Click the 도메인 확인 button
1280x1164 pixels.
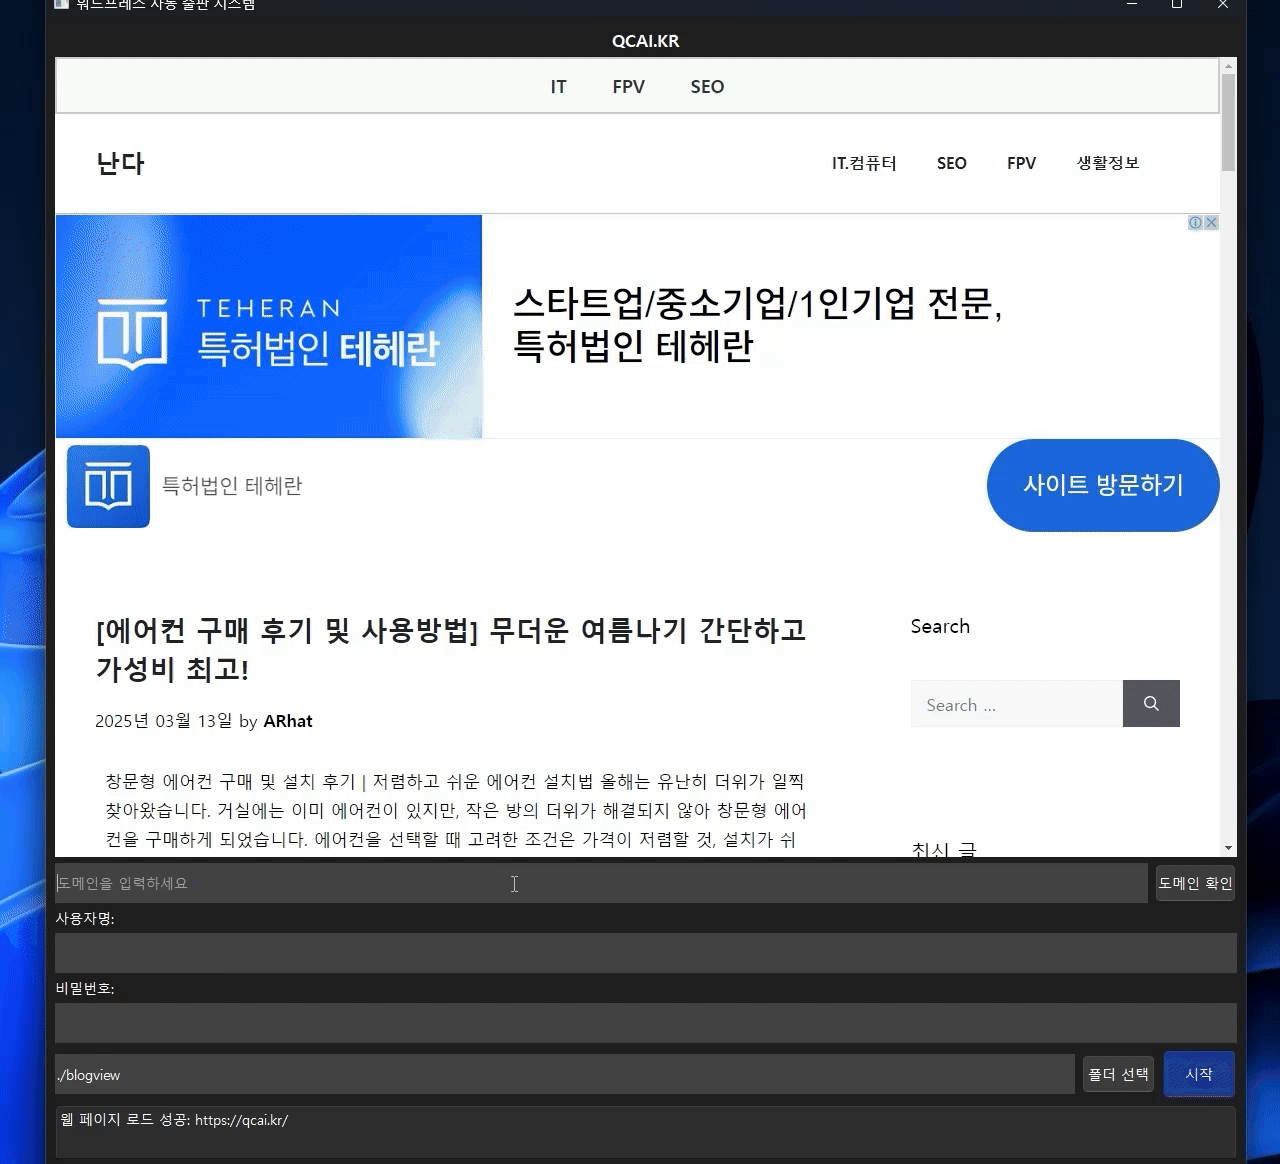click(1195, 883)
